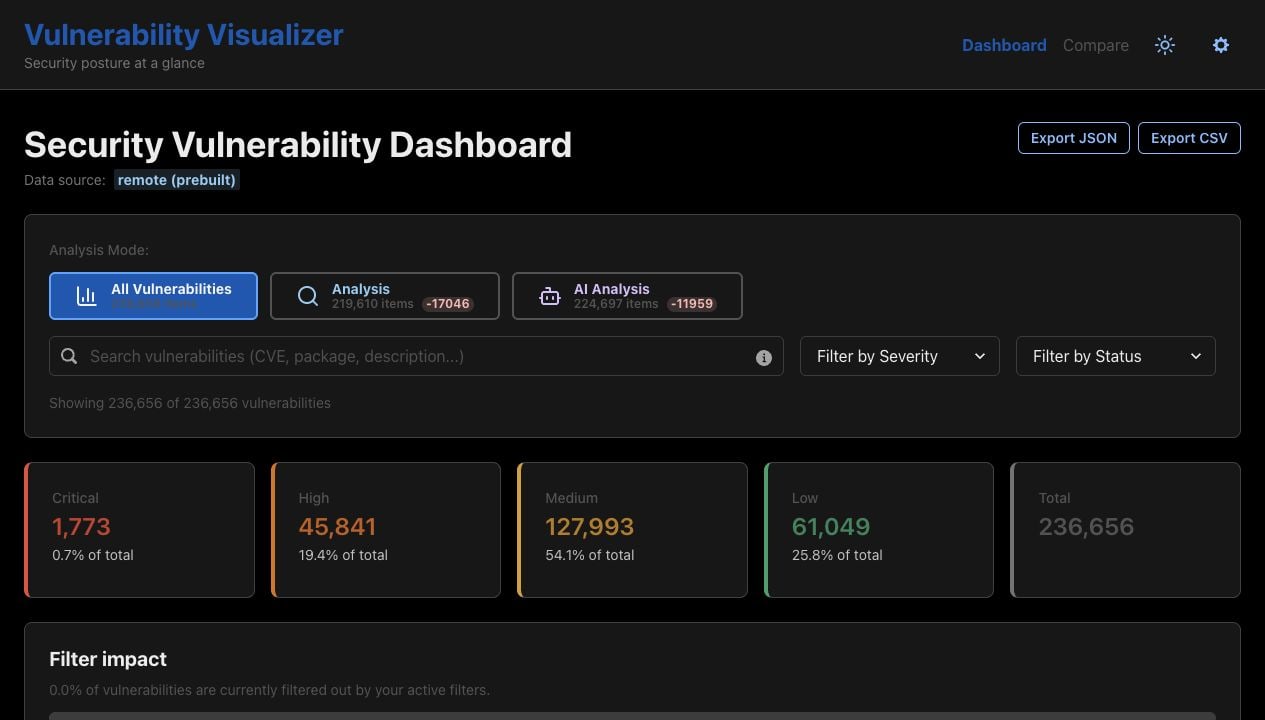Click the Export CSV button
Viewport: 1265px width, 720px height.
point(1189,138)
